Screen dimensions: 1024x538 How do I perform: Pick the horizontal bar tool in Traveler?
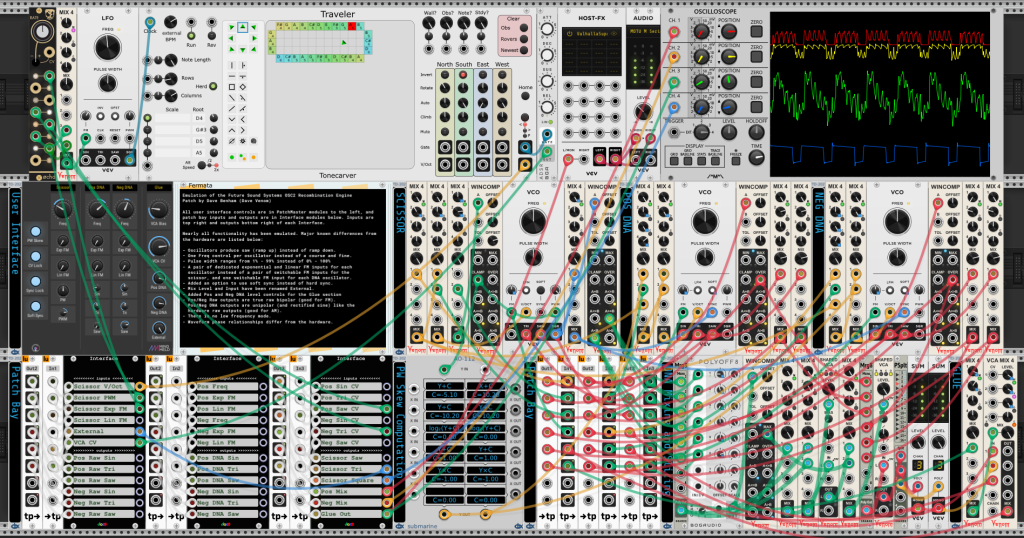pos(232,76)
